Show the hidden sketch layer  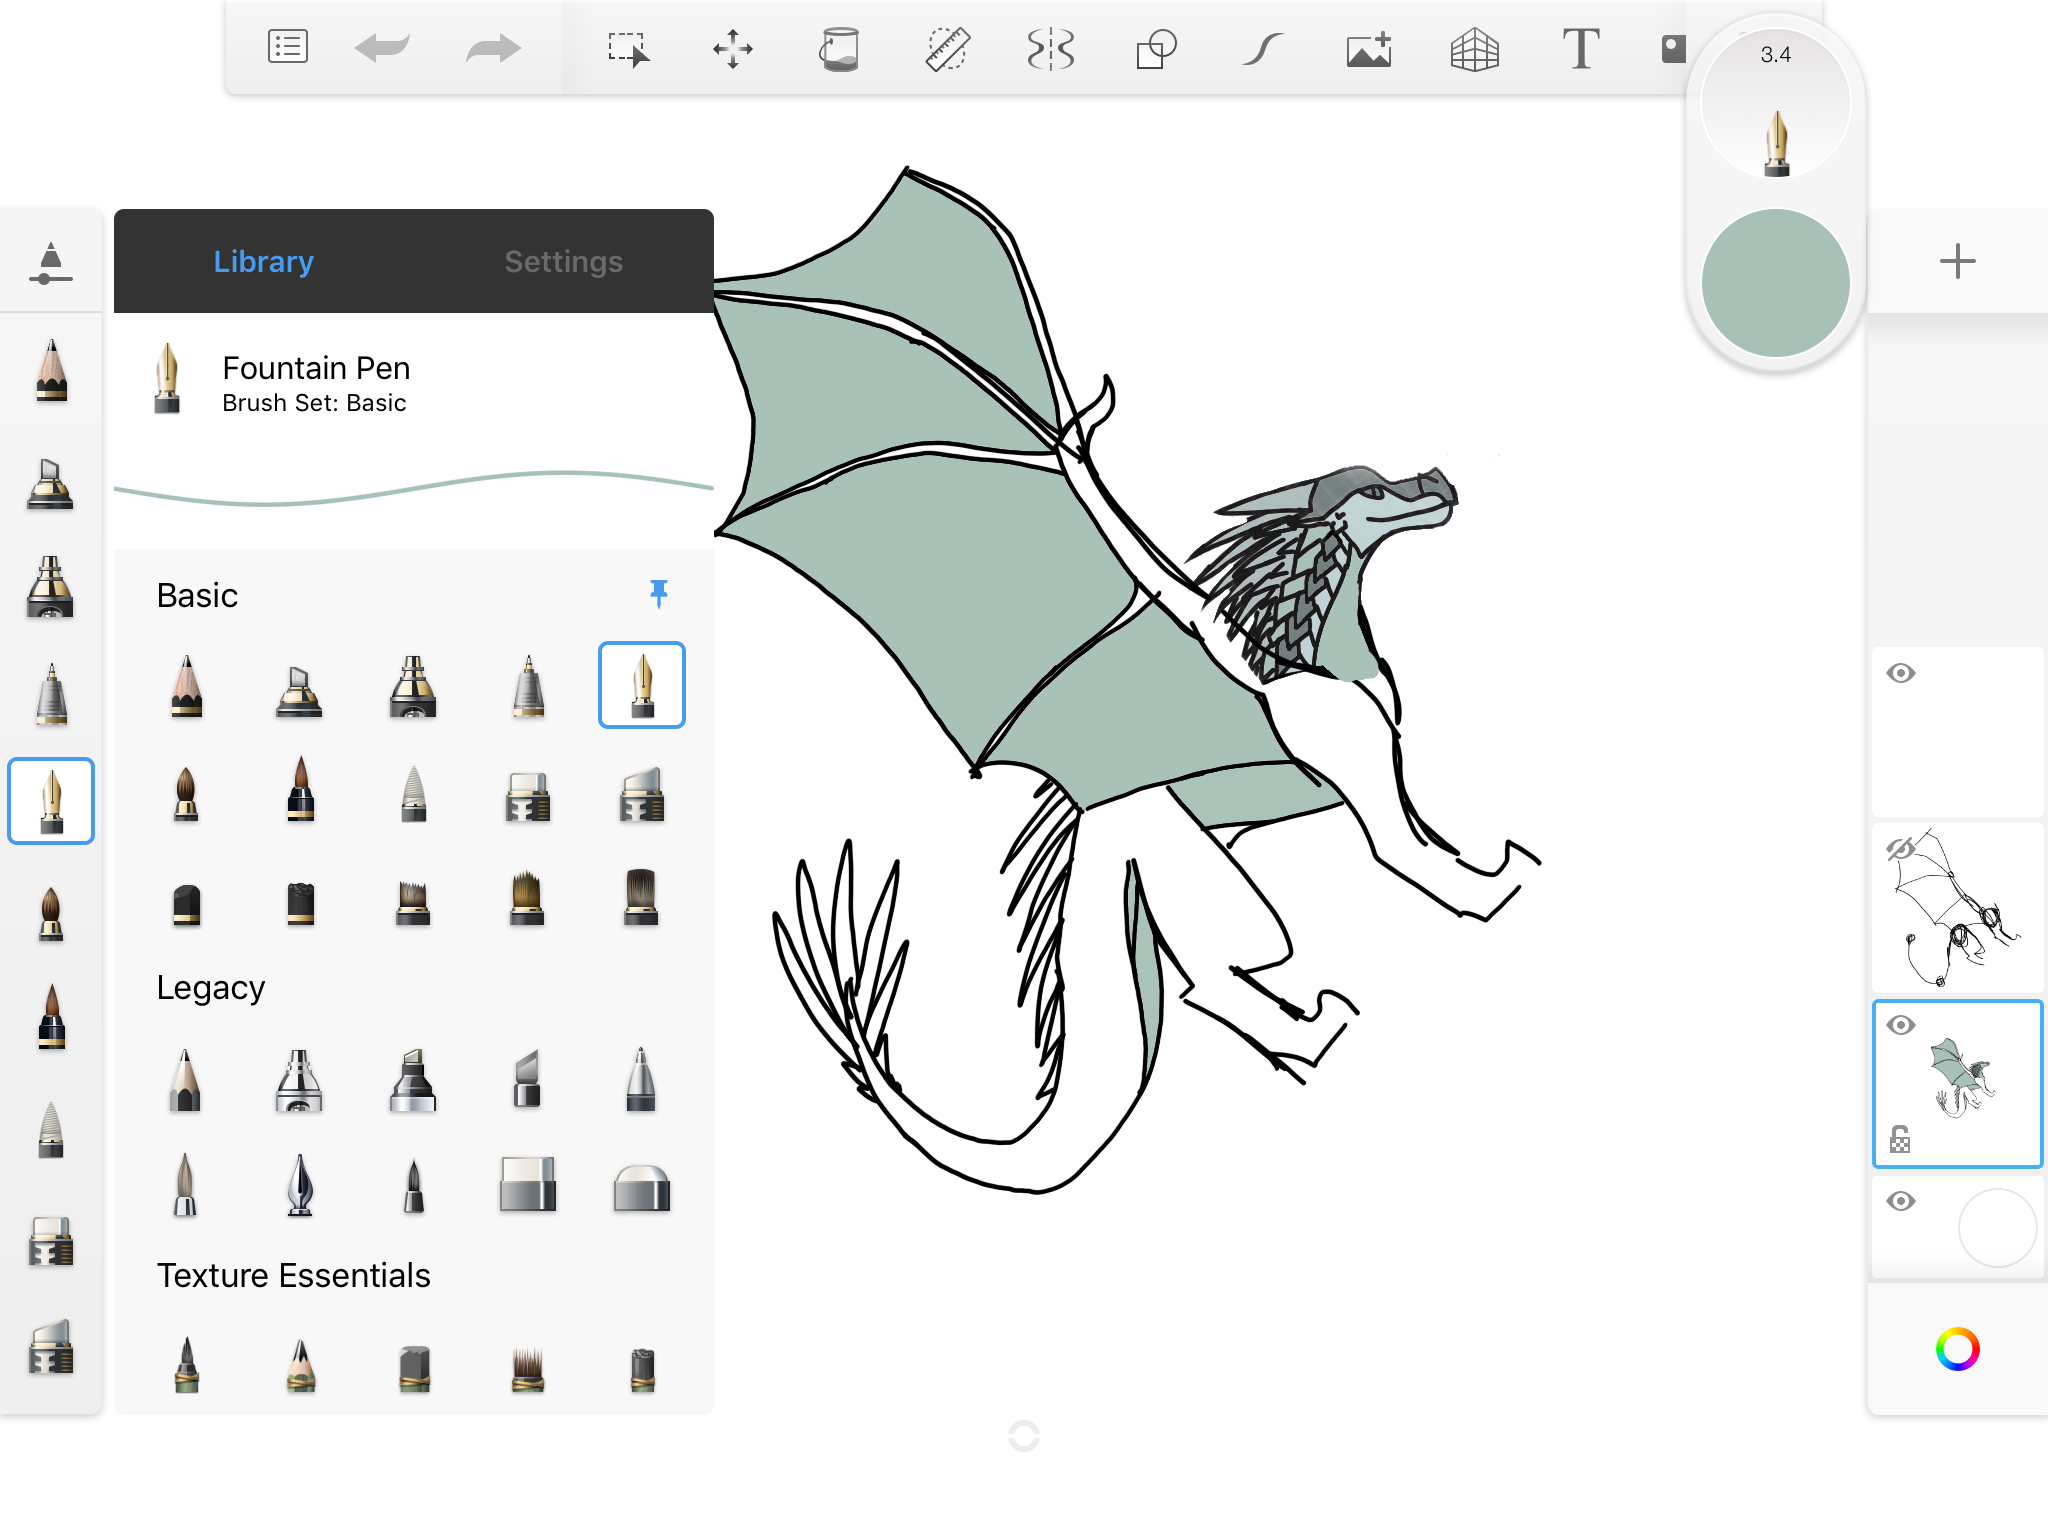[x=1900, y=850]
